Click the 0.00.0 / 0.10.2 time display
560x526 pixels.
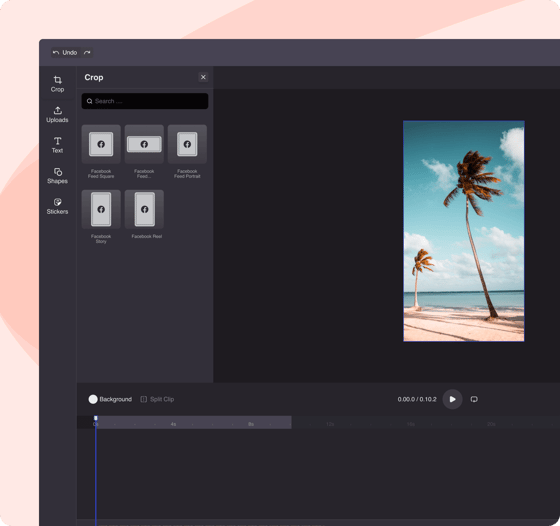click(x=417, y=399)
